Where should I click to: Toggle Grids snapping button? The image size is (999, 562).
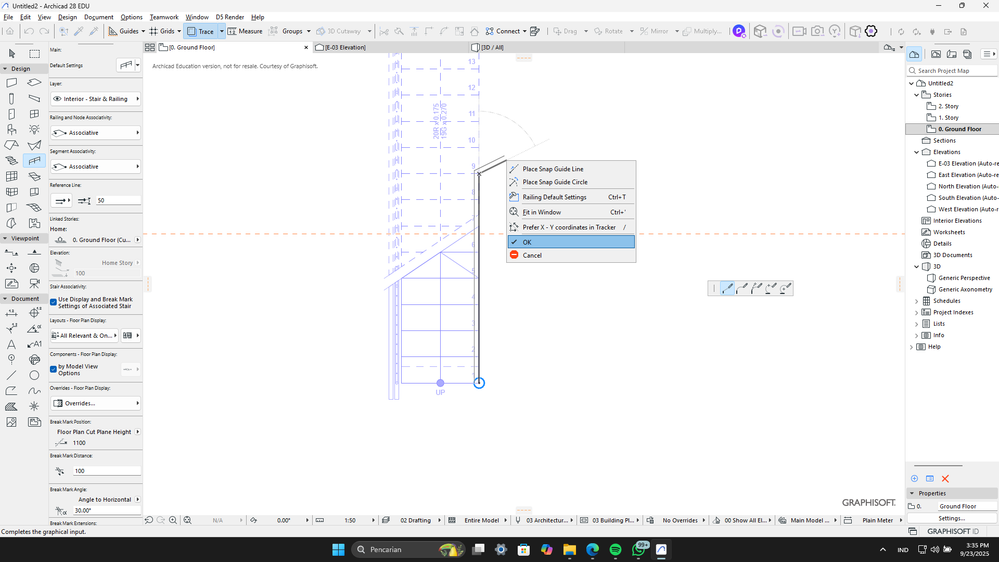click(x=162, y=31)
